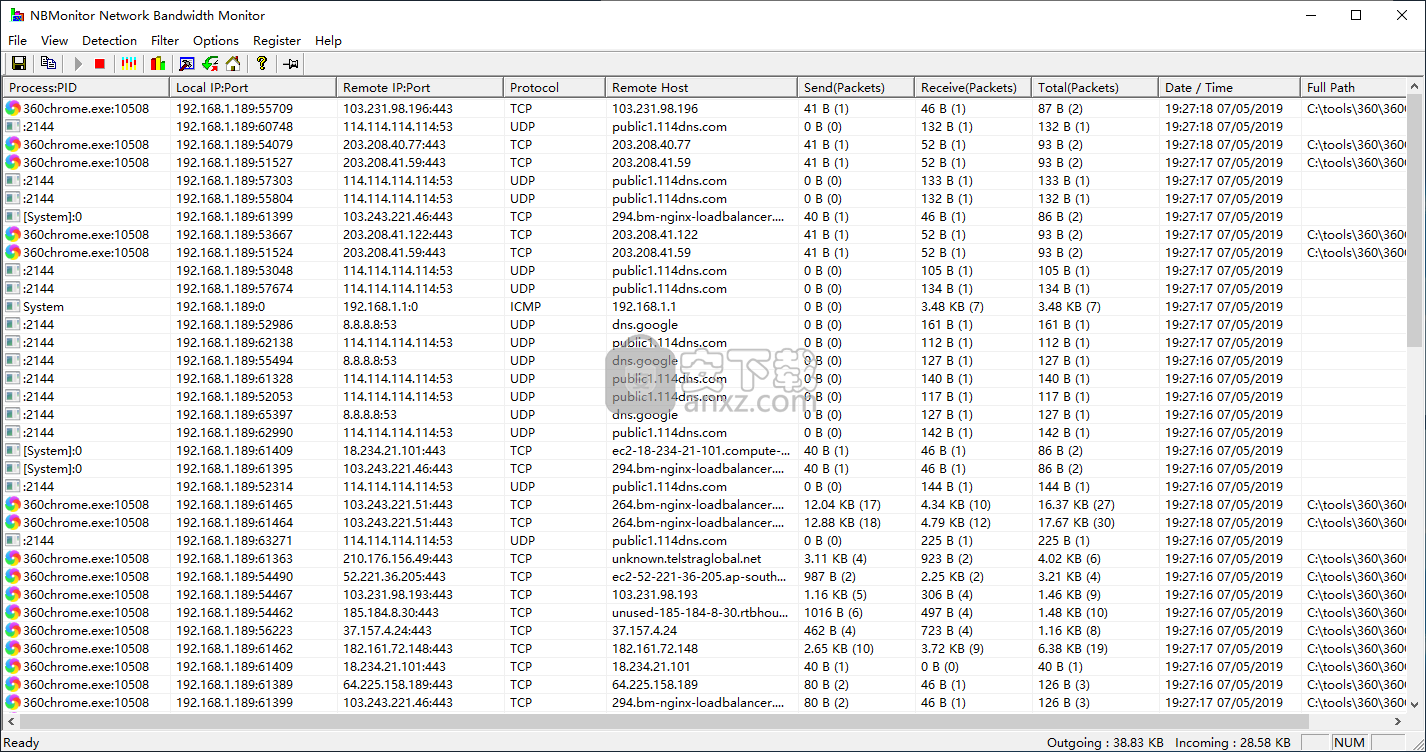Click the Copy toolbar icon
This screenshot has height=752, width=1426.
[48, 64]
